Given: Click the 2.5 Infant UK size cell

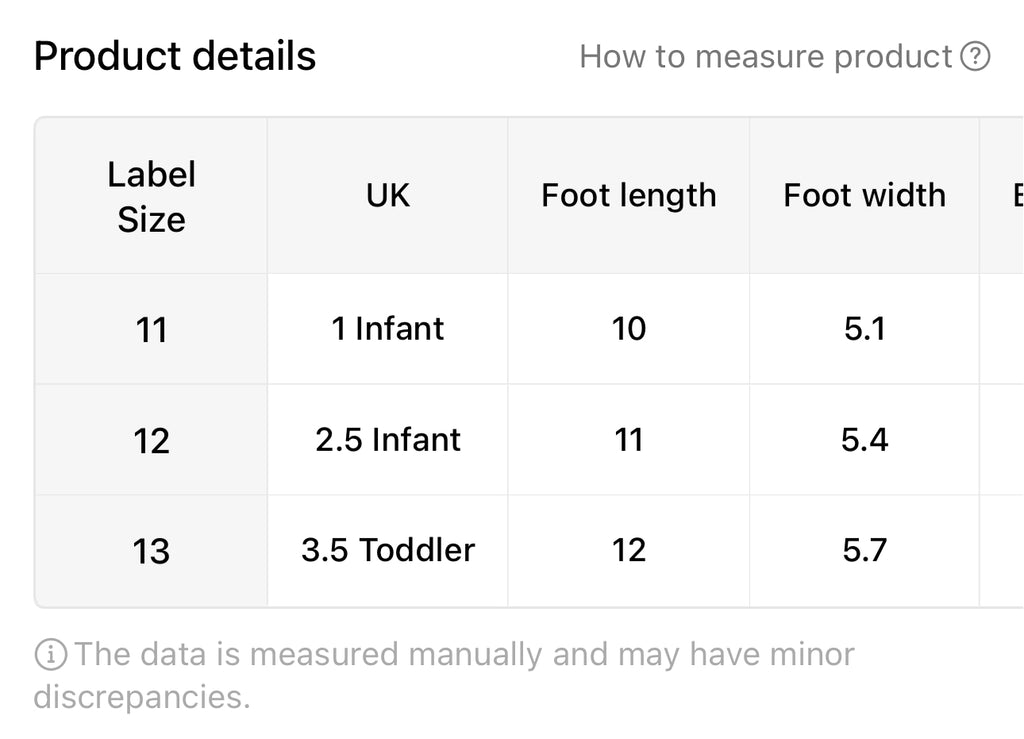Looking at the screenshot, I should tap(387, 440).
